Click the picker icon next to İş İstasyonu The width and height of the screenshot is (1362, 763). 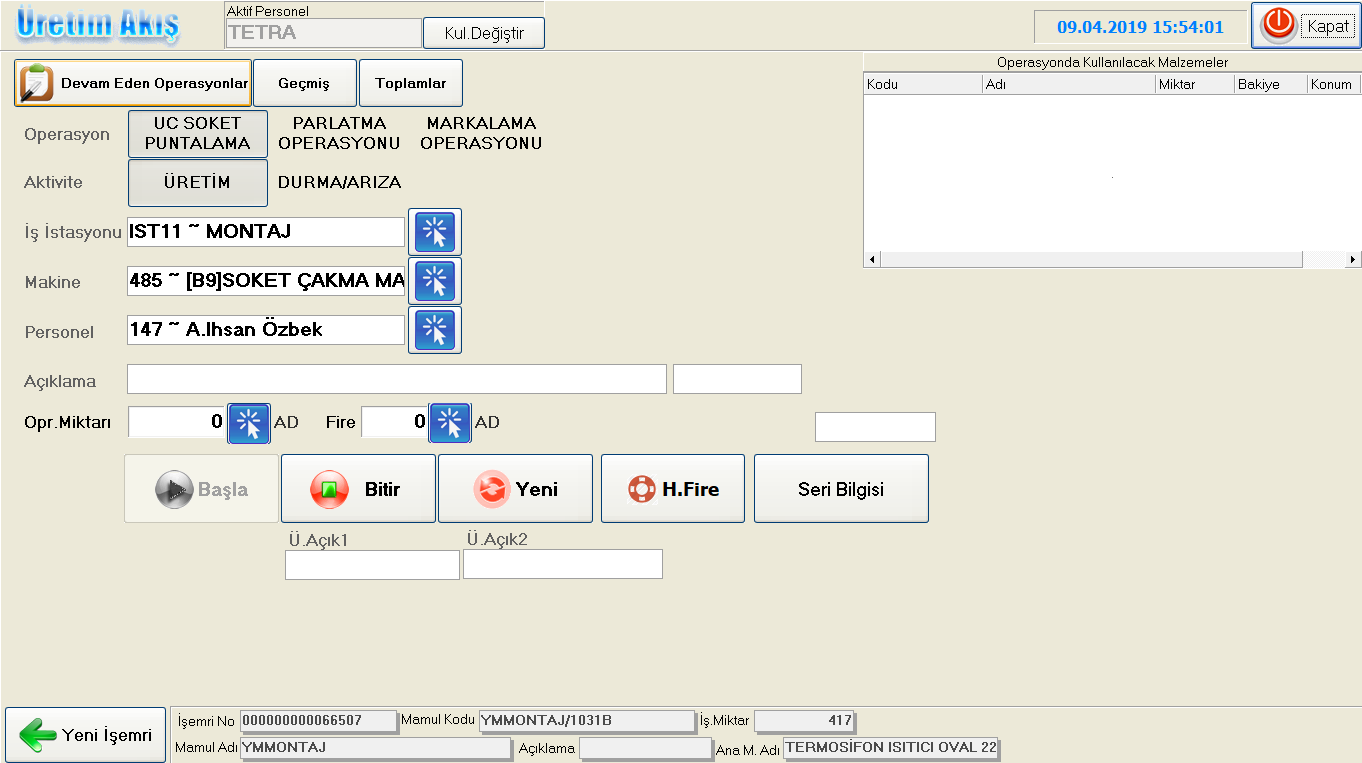[435, 232]
